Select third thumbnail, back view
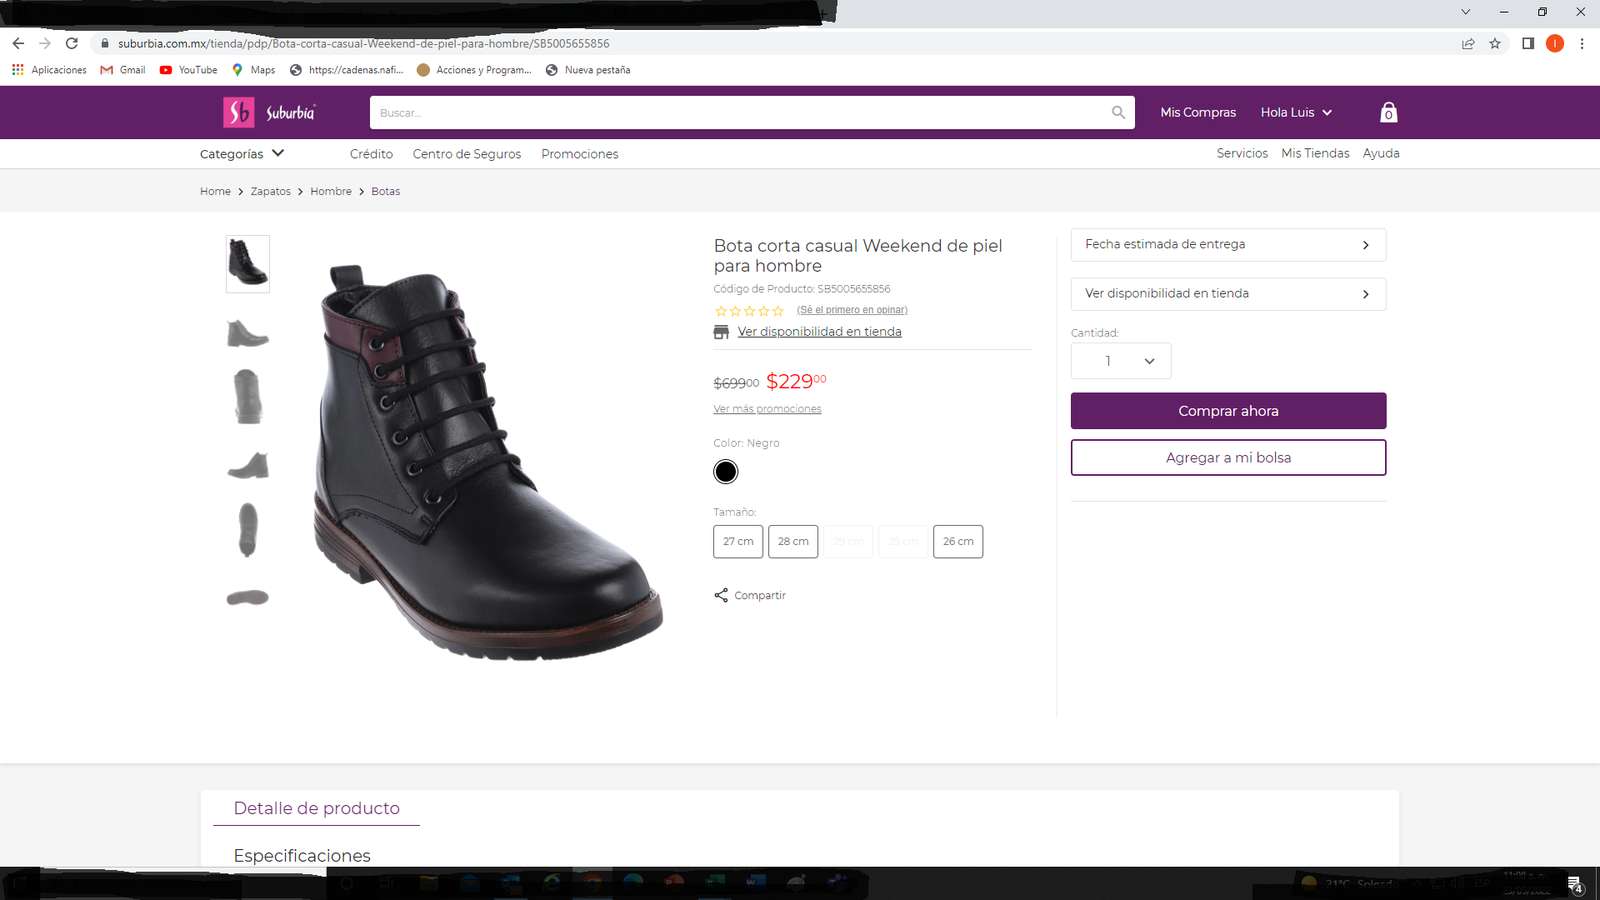The height and width of the screenshot is (900, 1600). click(x=248, y=396)
